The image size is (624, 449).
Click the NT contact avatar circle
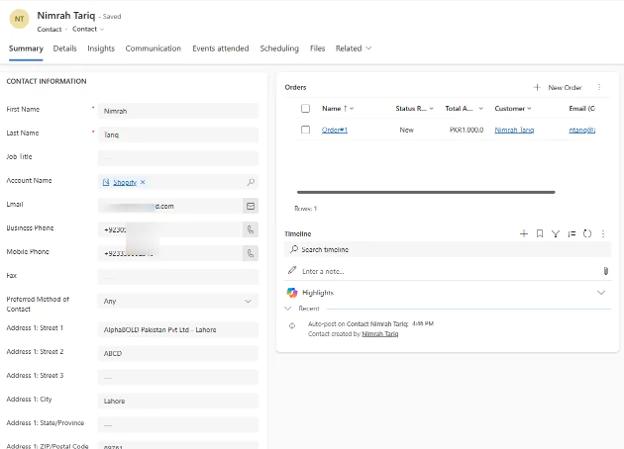click(x=19, y=19)
